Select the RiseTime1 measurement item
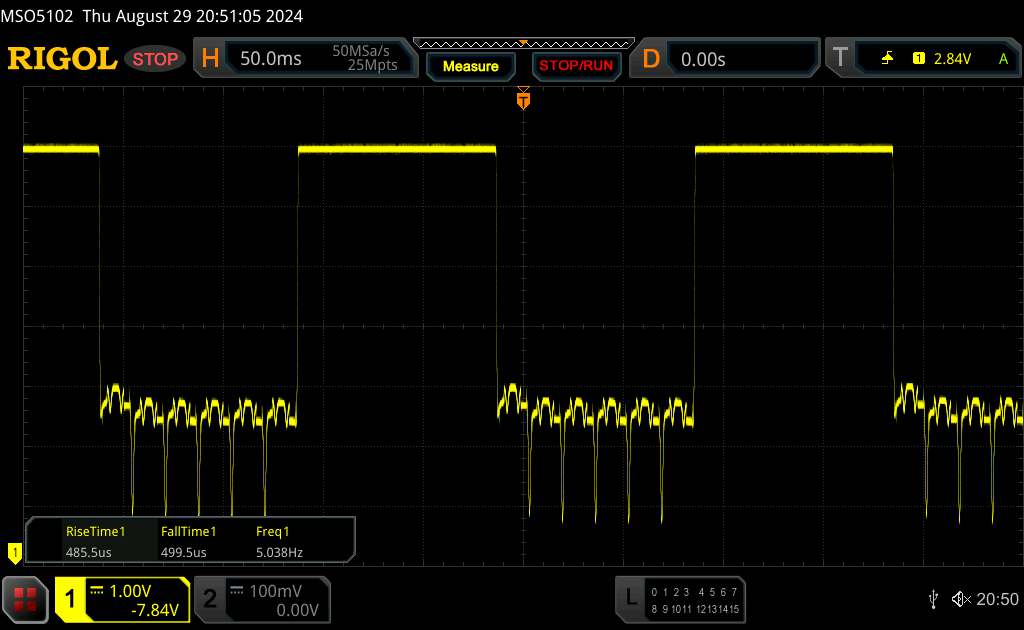Image resolution: width=1024 pixels, height=630 pixels. [x=95, y=540]
